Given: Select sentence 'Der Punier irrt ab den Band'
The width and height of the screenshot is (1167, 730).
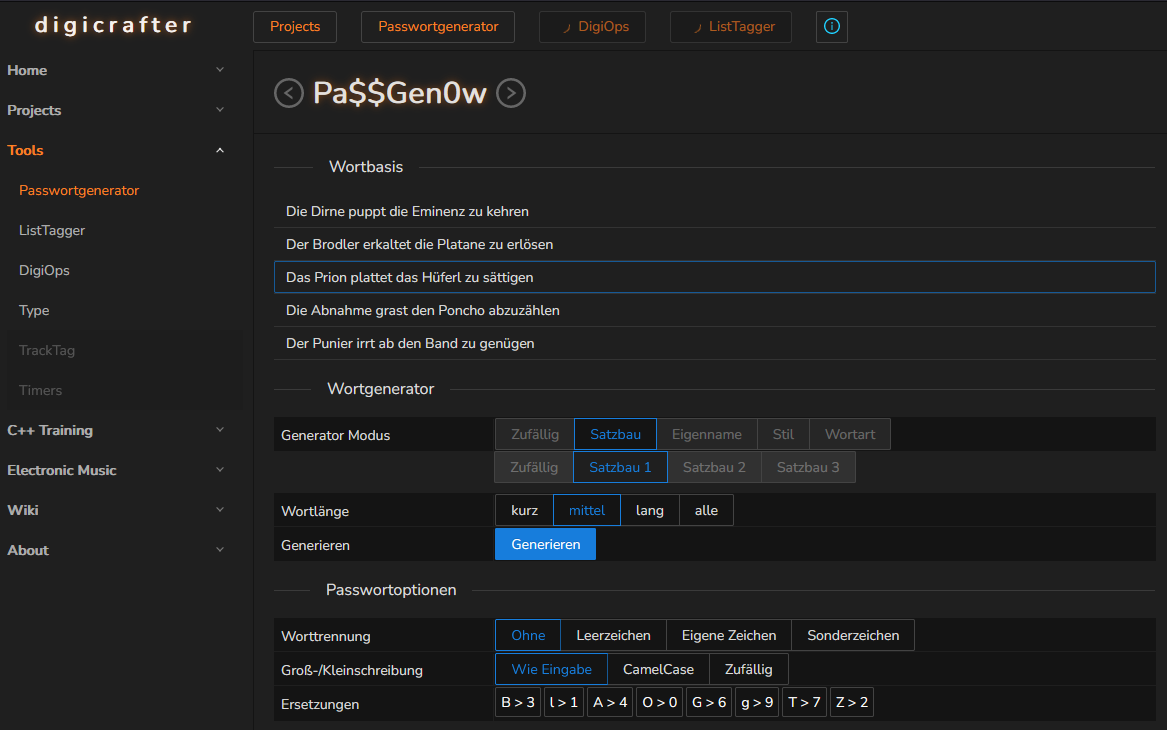Looking at the screenshot, I should coord(714,343).
